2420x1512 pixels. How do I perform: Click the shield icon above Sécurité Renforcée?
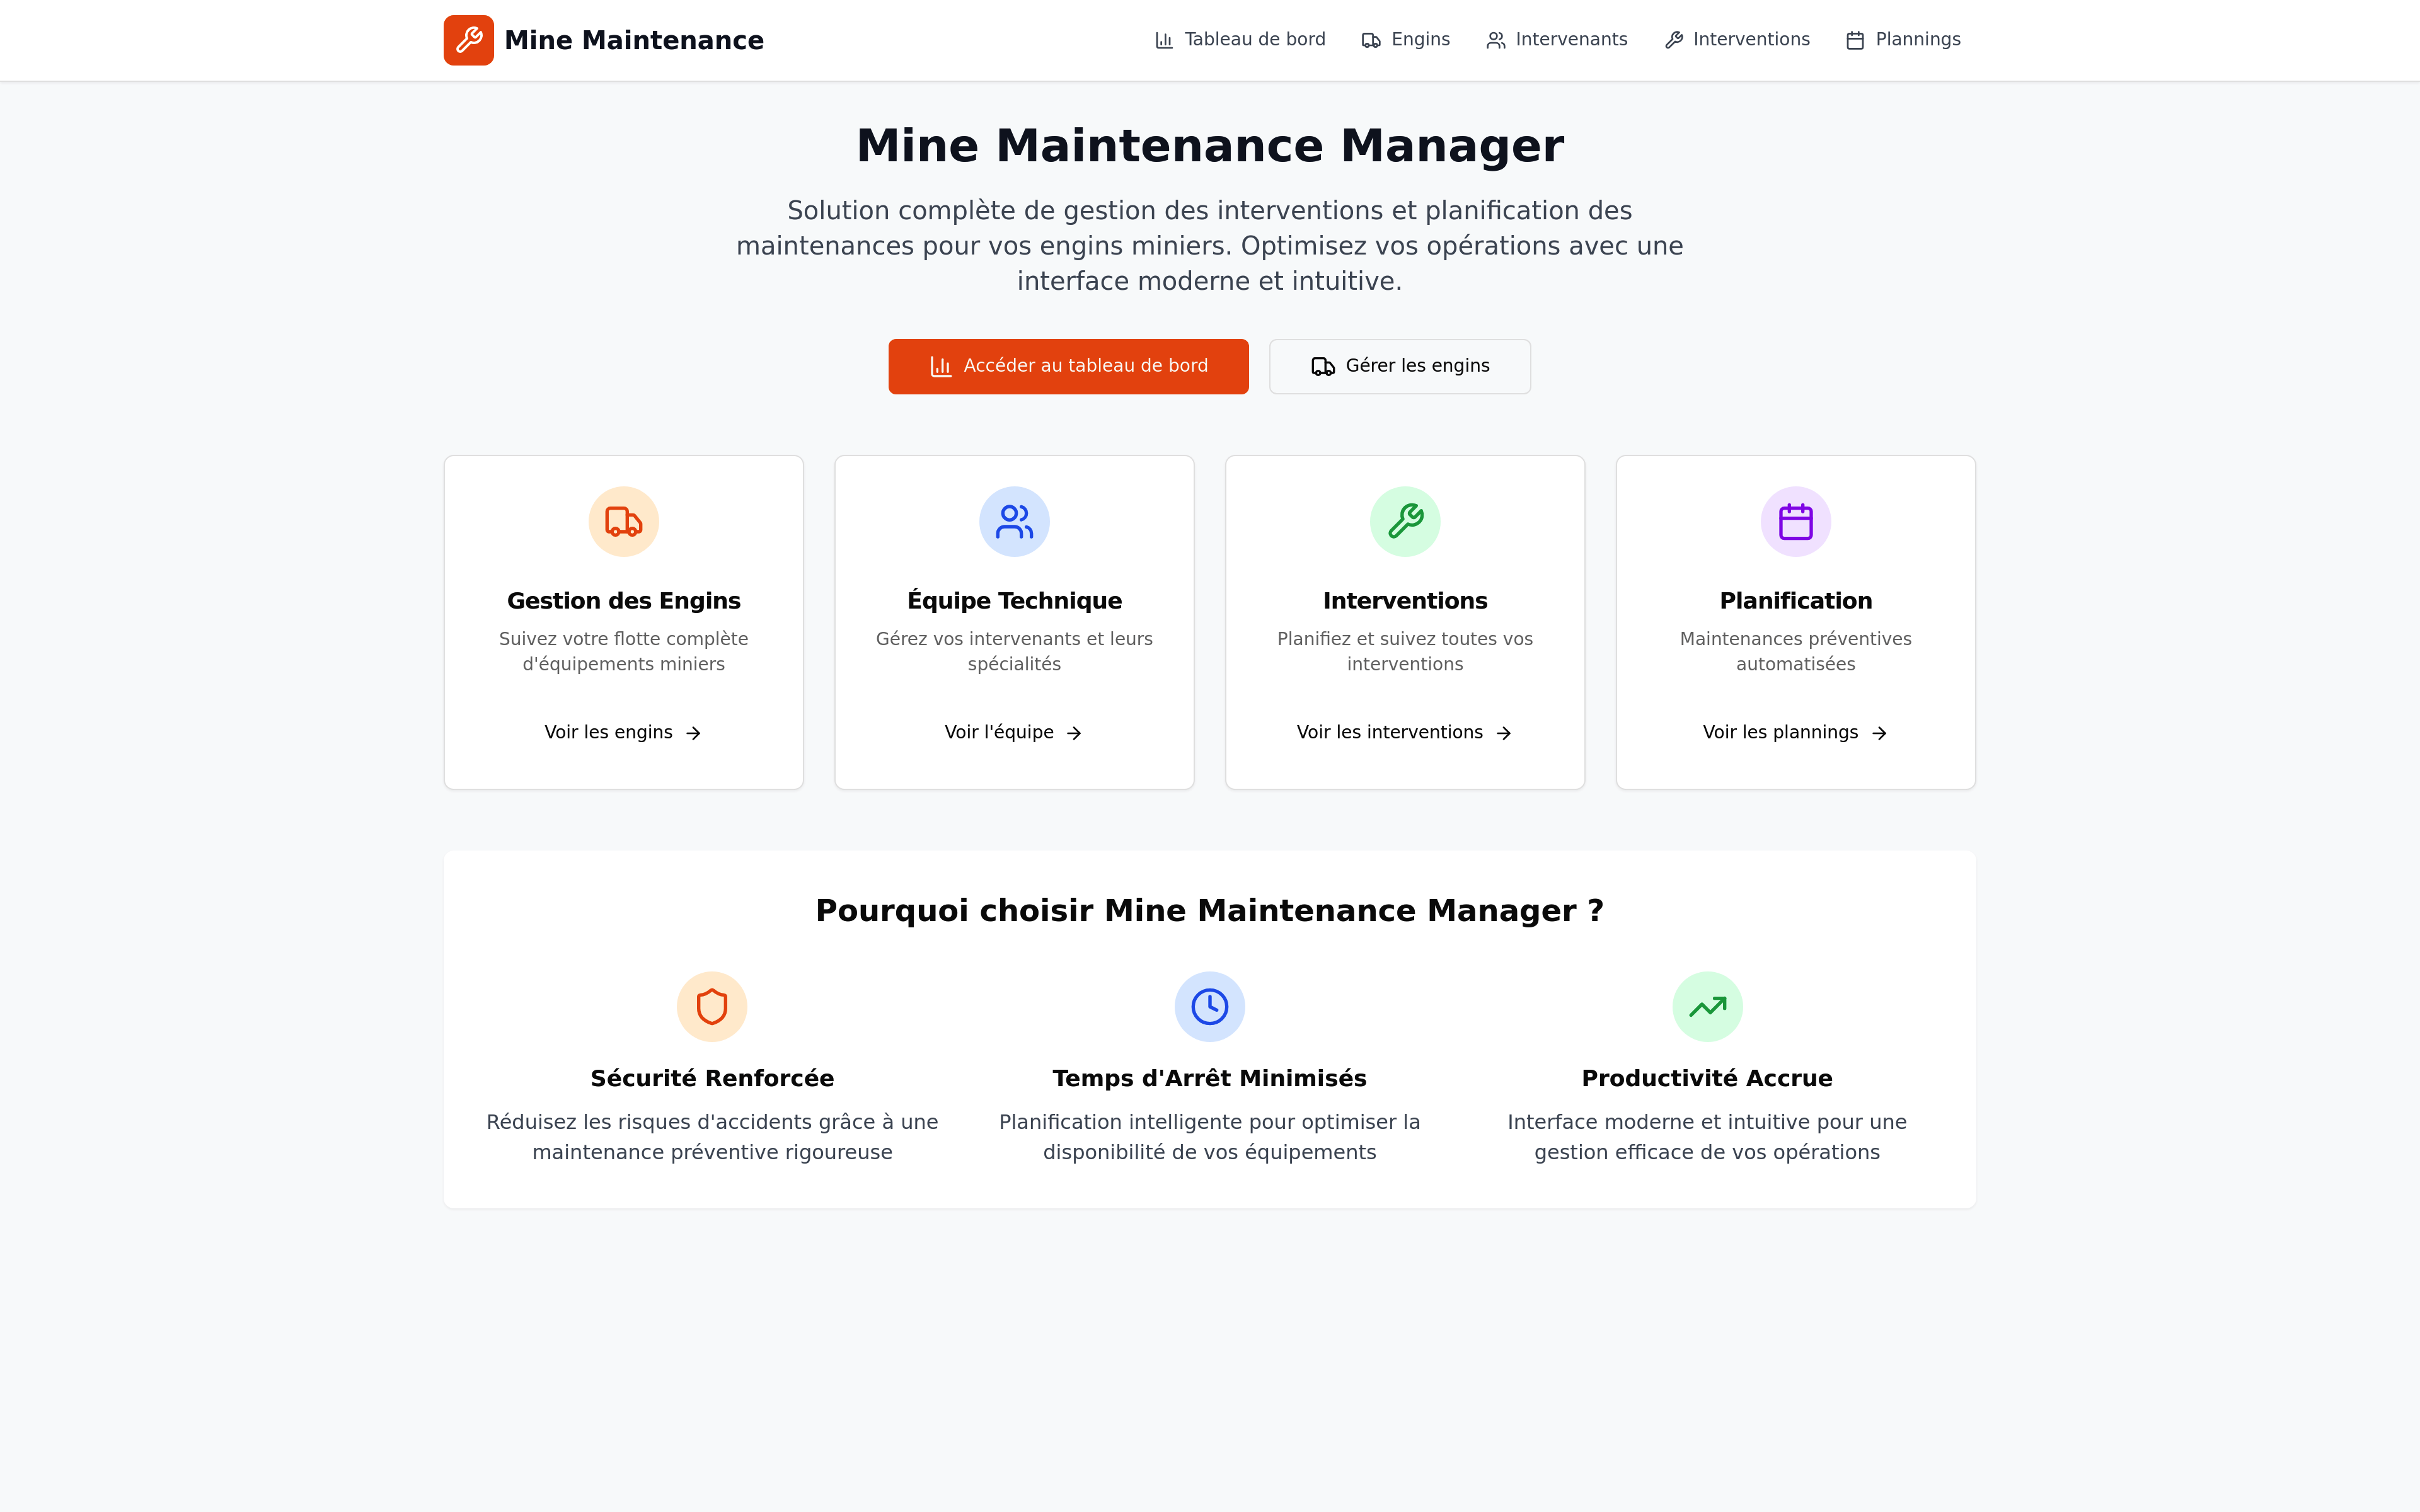[711, 1006]
